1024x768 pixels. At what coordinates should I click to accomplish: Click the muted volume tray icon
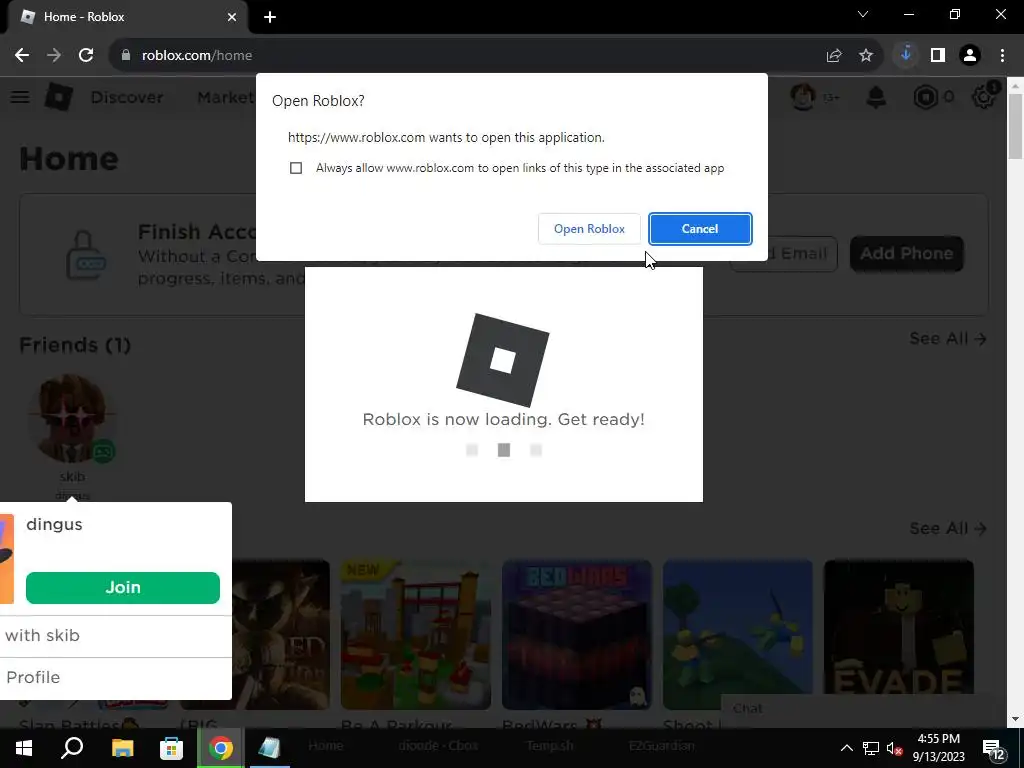[x=894, y=748]
